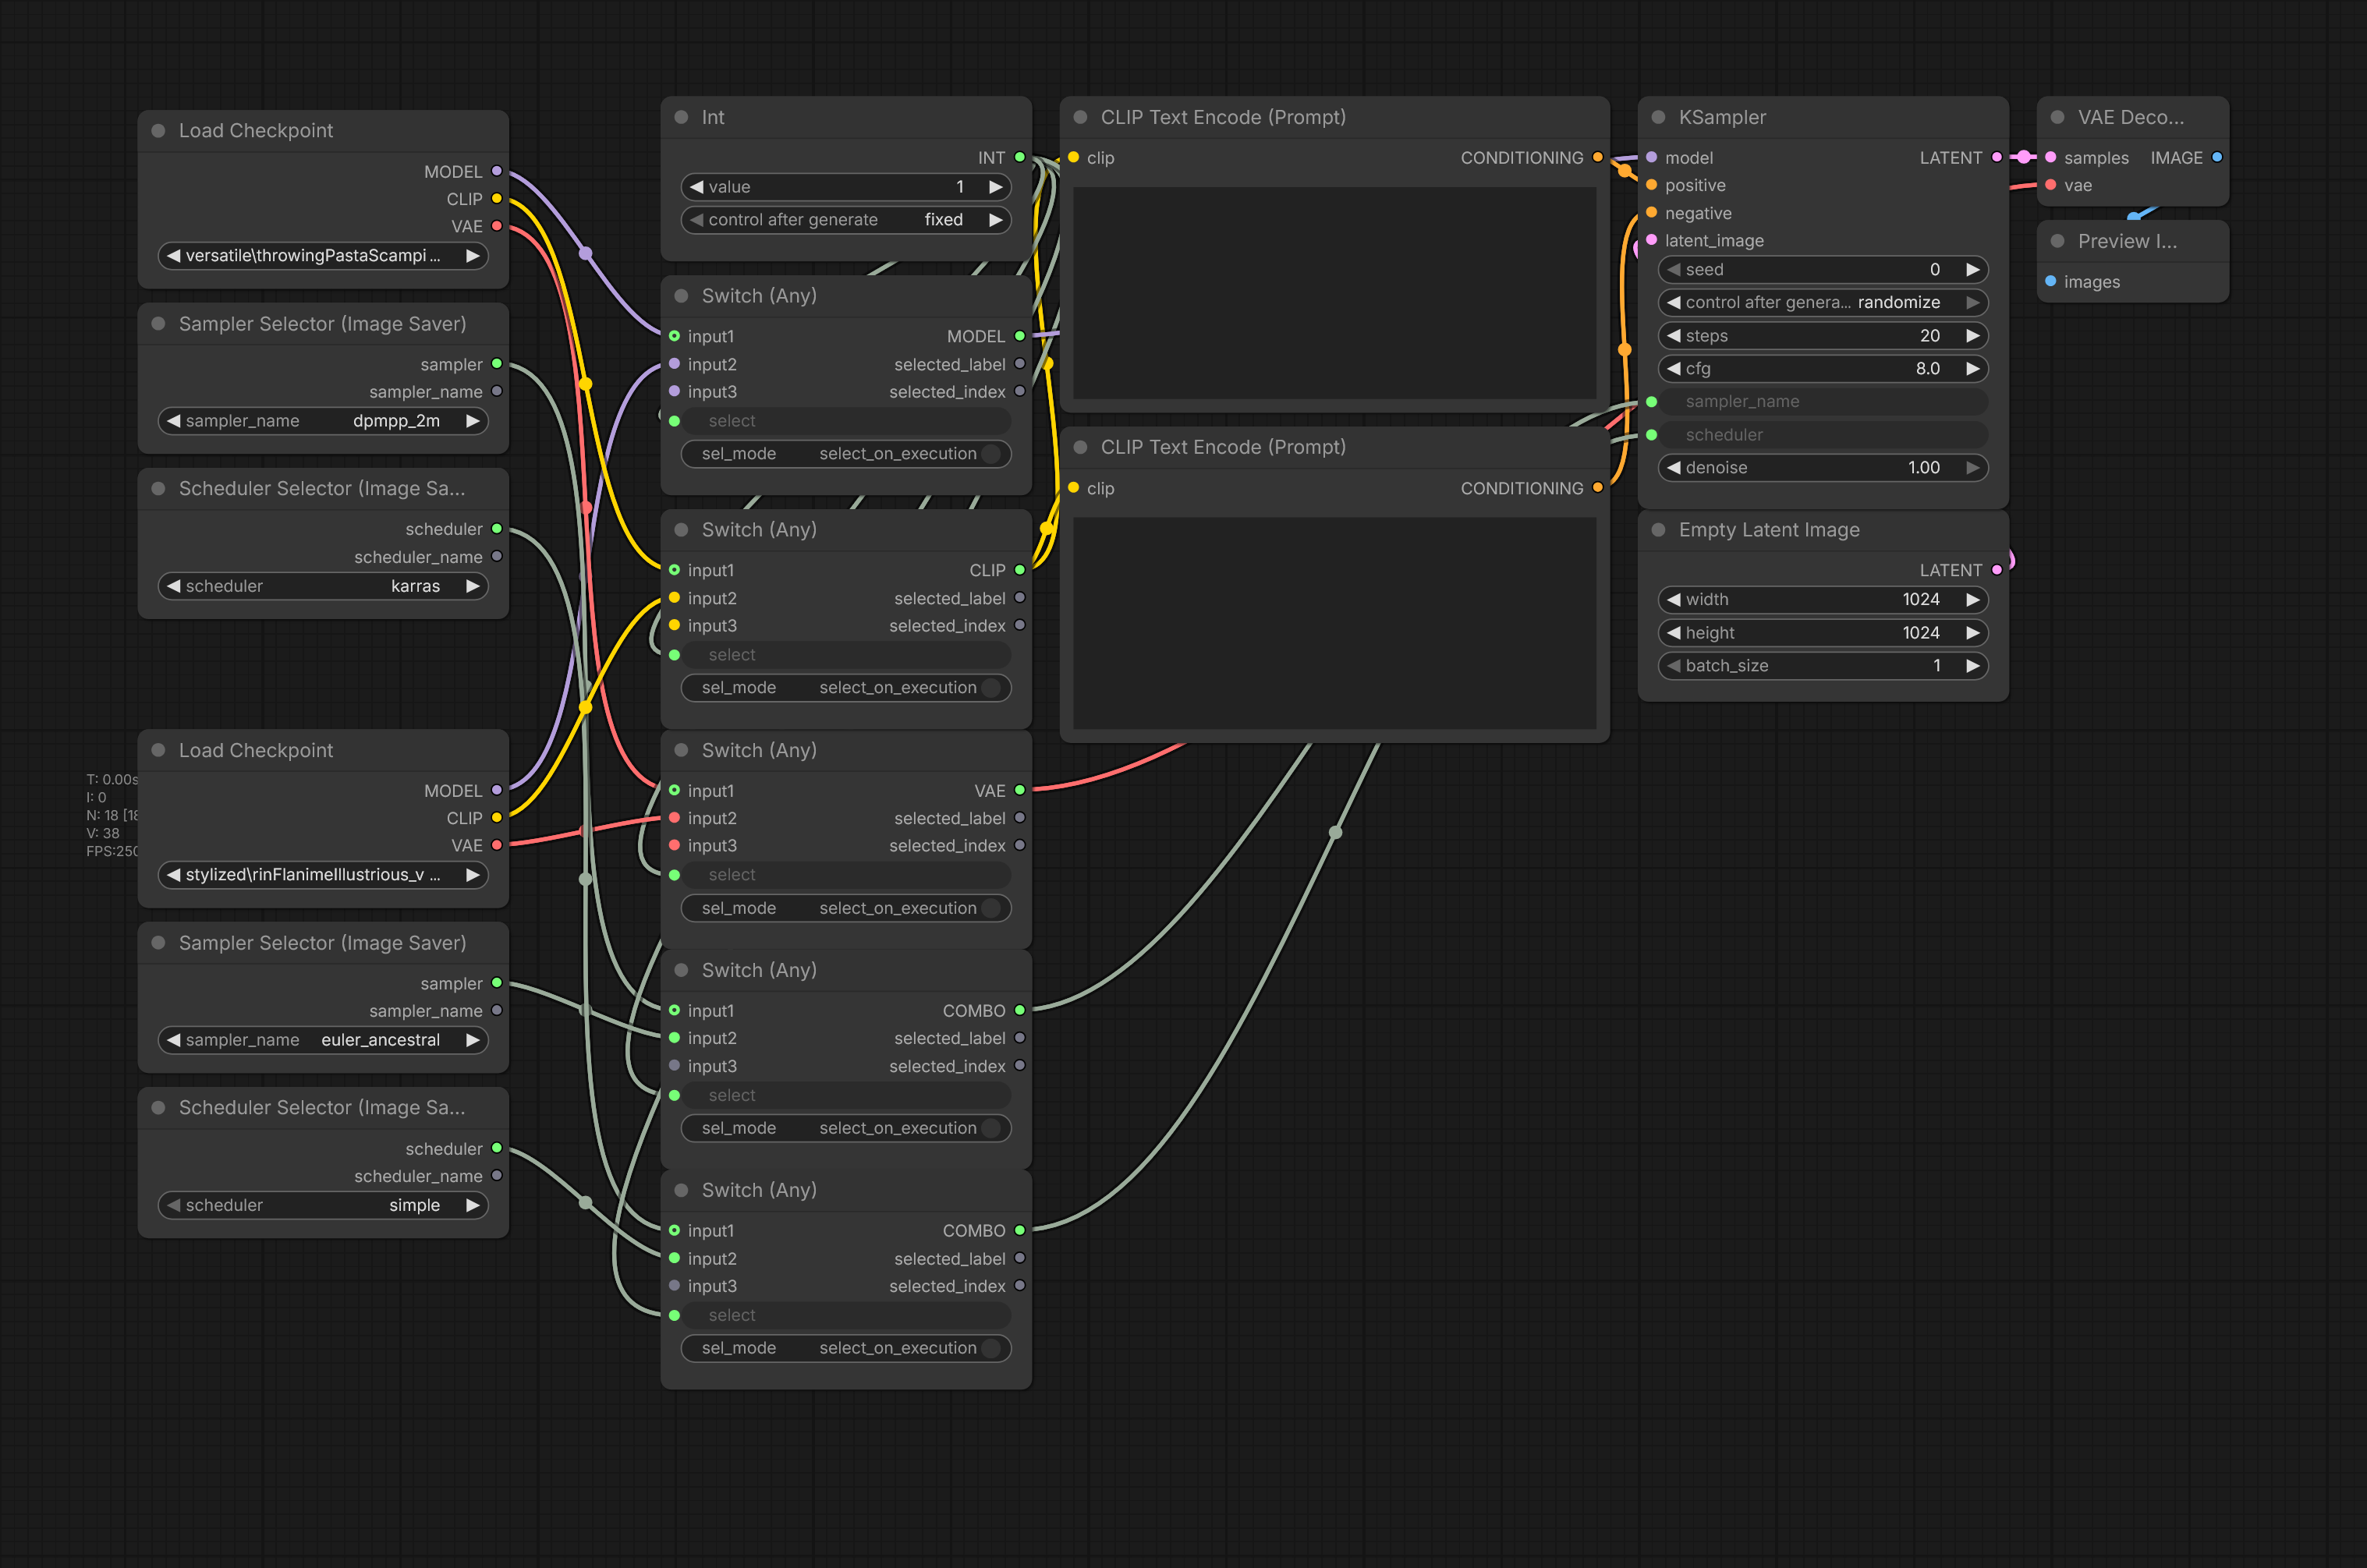Click the vae input socket on VAE Decode
The width and height of the screenshot is (2367, 1568).
[x=2051, y=185]
